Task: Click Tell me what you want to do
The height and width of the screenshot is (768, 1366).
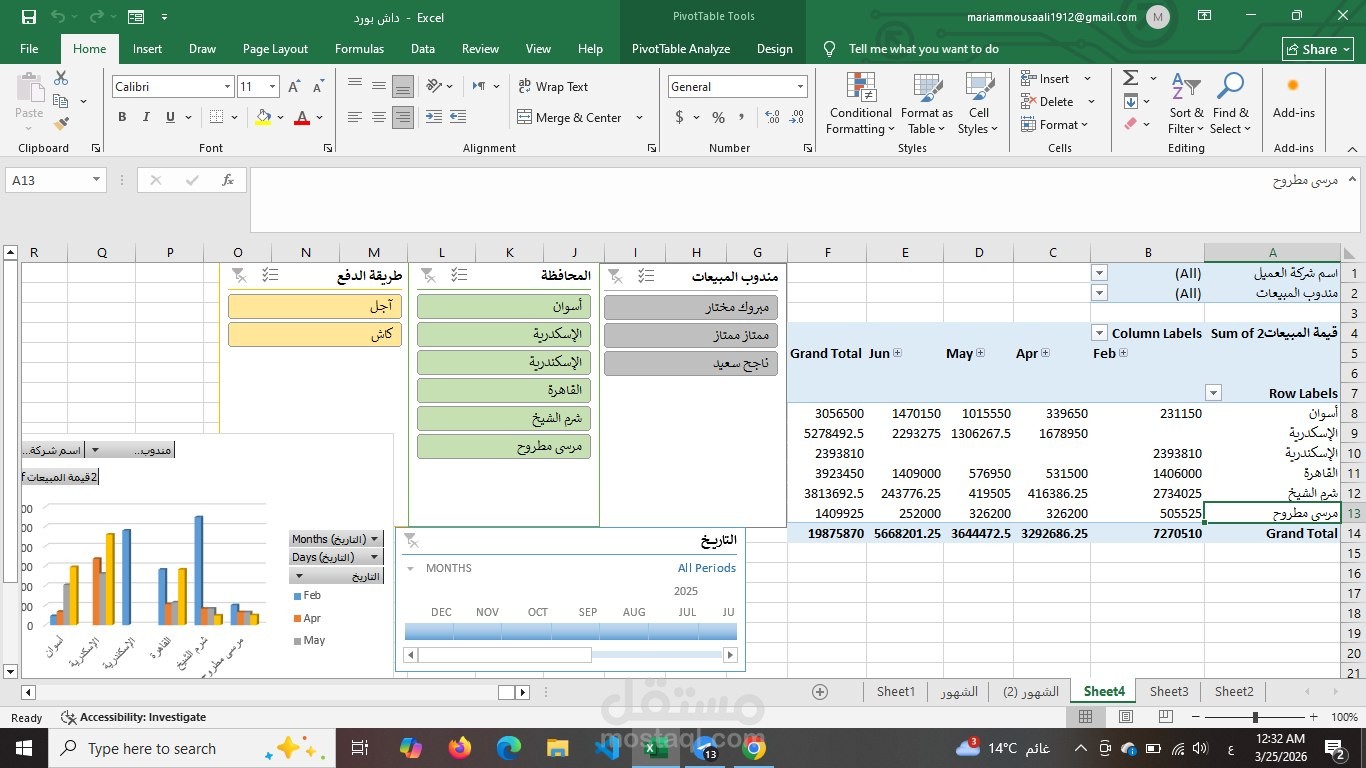Action: point(923,48)
